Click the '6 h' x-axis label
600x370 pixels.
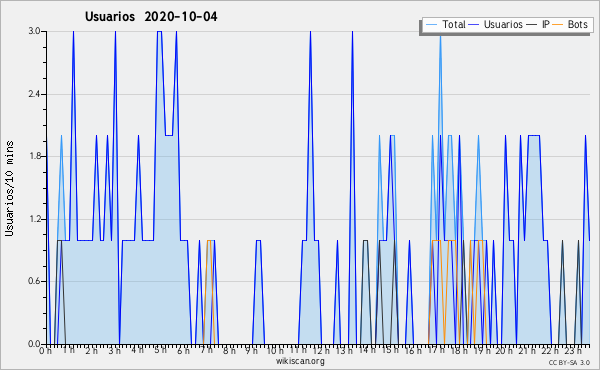coord(184,351)
